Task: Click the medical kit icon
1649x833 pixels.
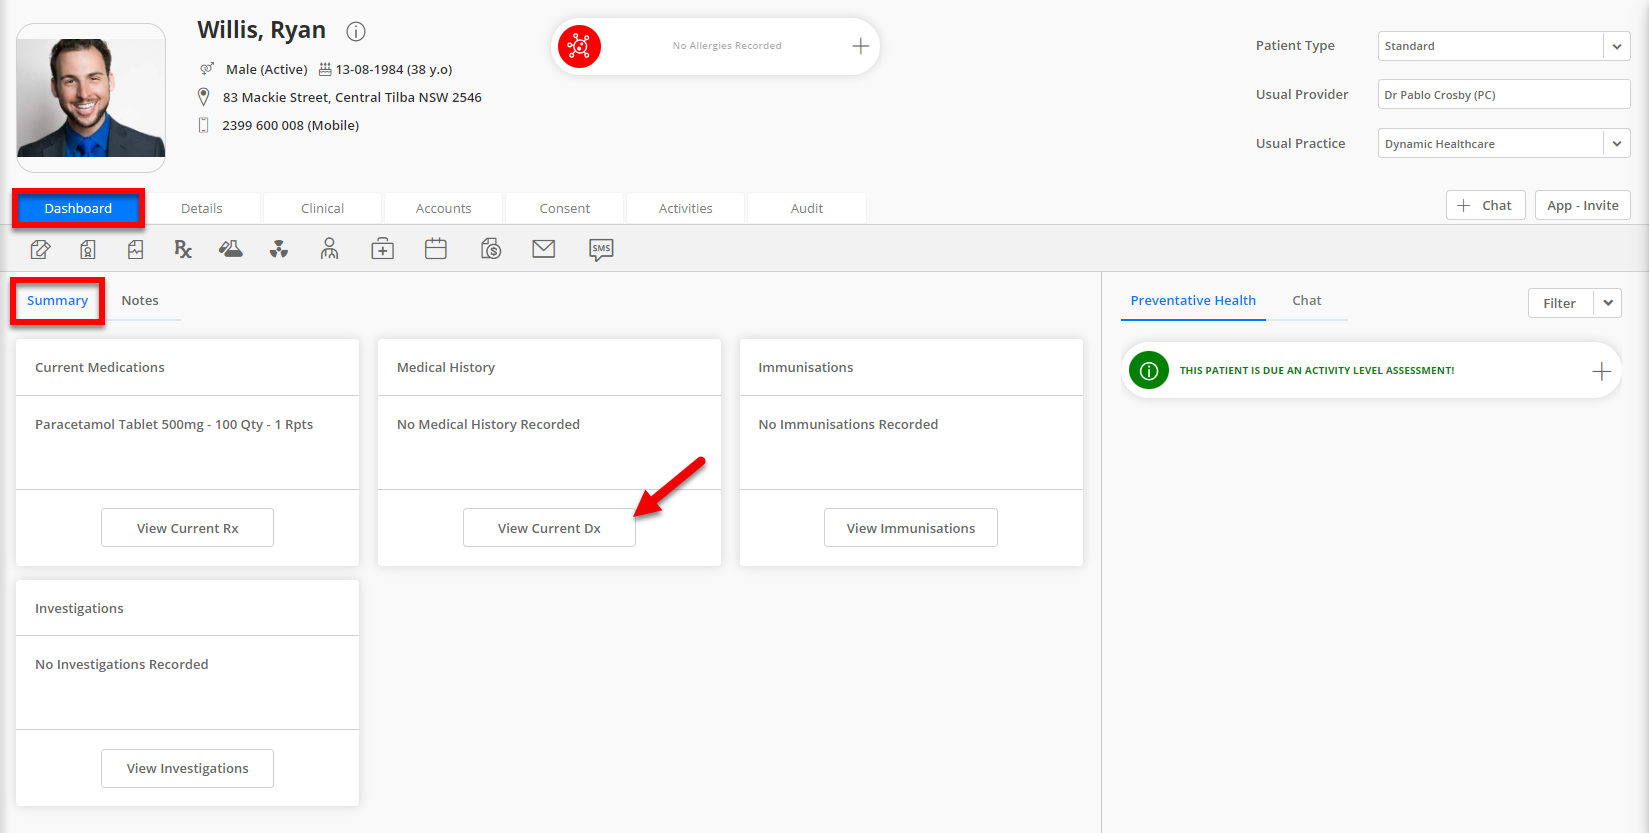Action: (383, 249)
